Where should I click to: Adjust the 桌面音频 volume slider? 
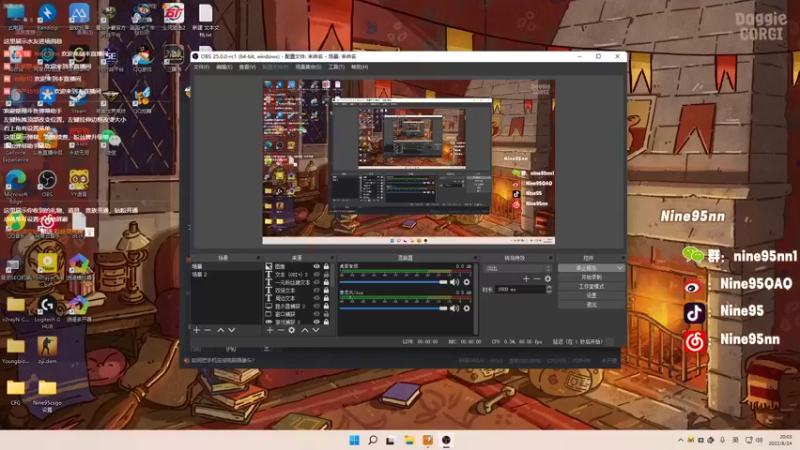[x=393, y=282]
